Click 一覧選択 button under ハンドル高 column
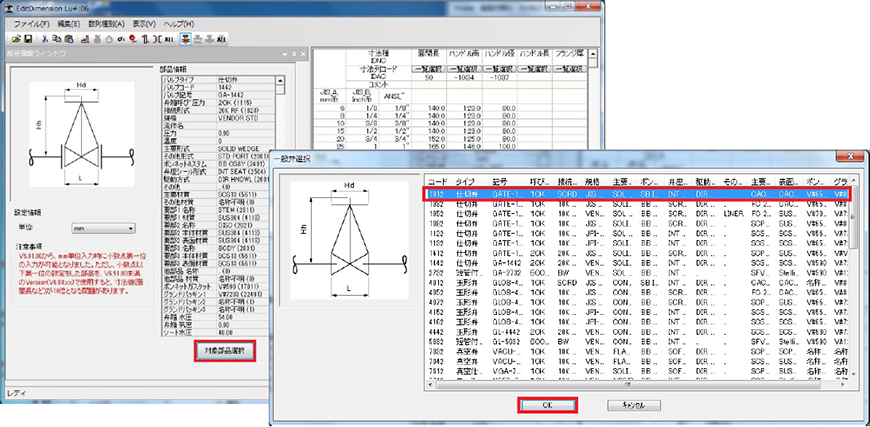870x427 pixels. 464,69
